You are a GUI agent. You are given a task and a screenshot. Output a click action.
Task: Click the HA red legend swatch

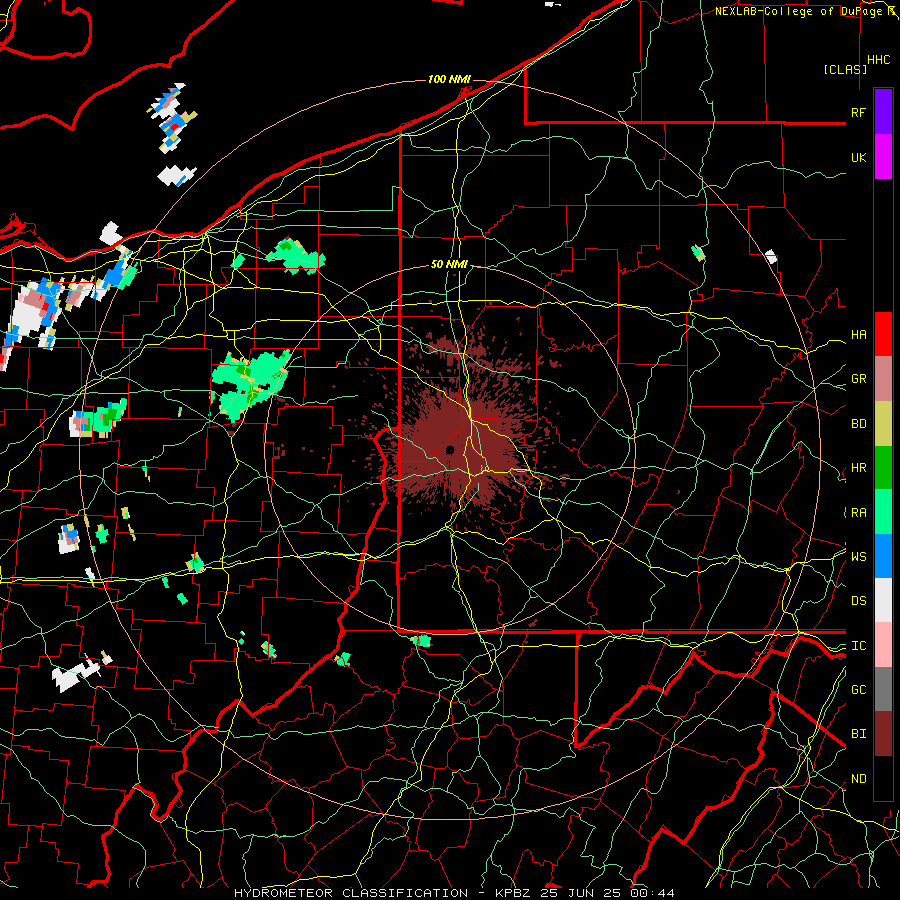[883, 334]
